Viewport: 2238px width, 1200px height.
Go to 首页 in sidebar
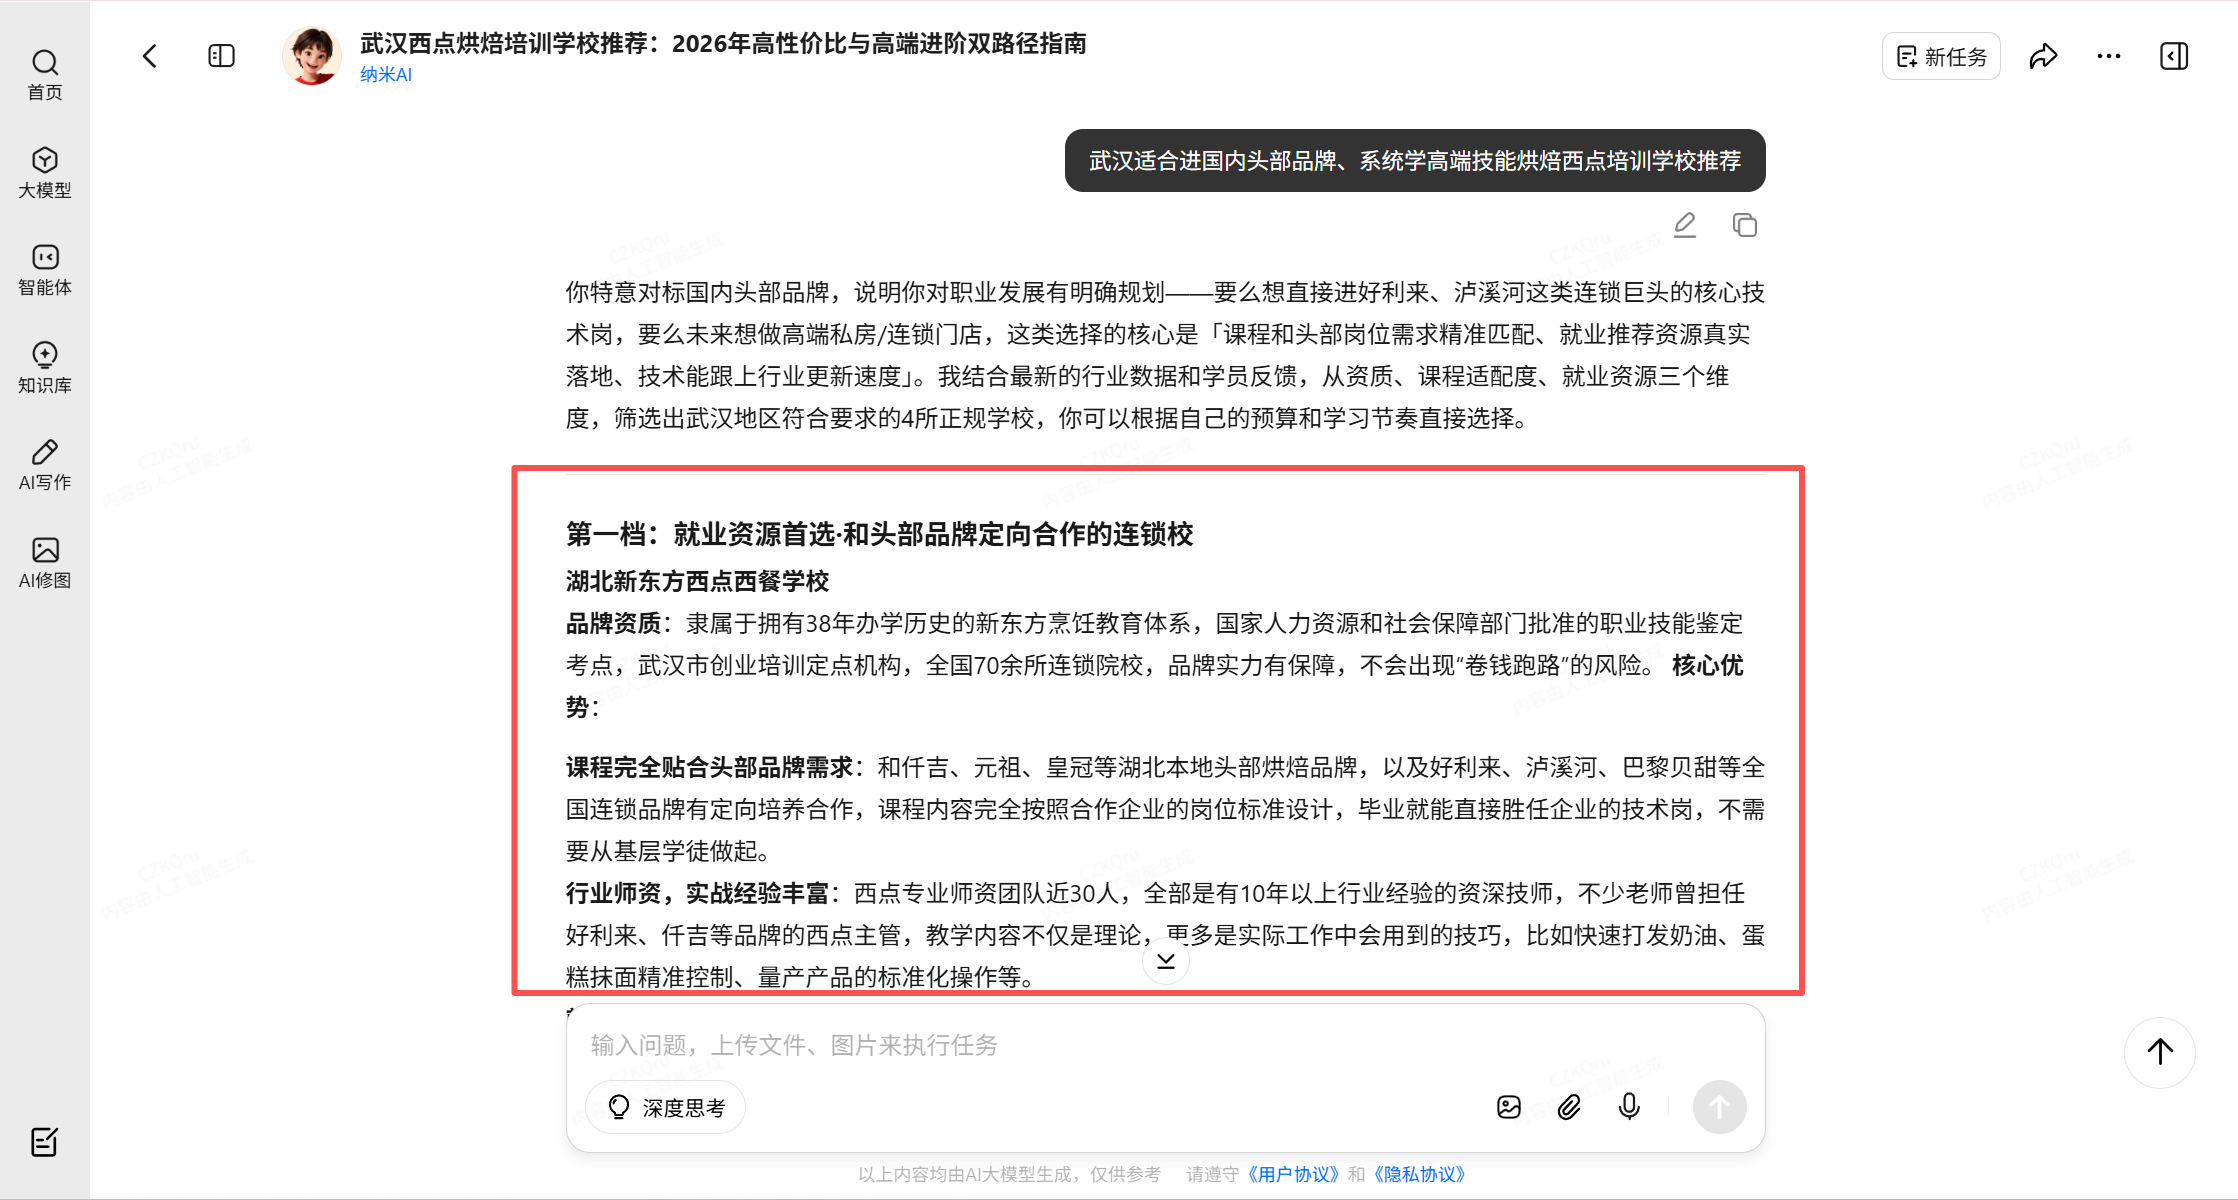(45, 75)
